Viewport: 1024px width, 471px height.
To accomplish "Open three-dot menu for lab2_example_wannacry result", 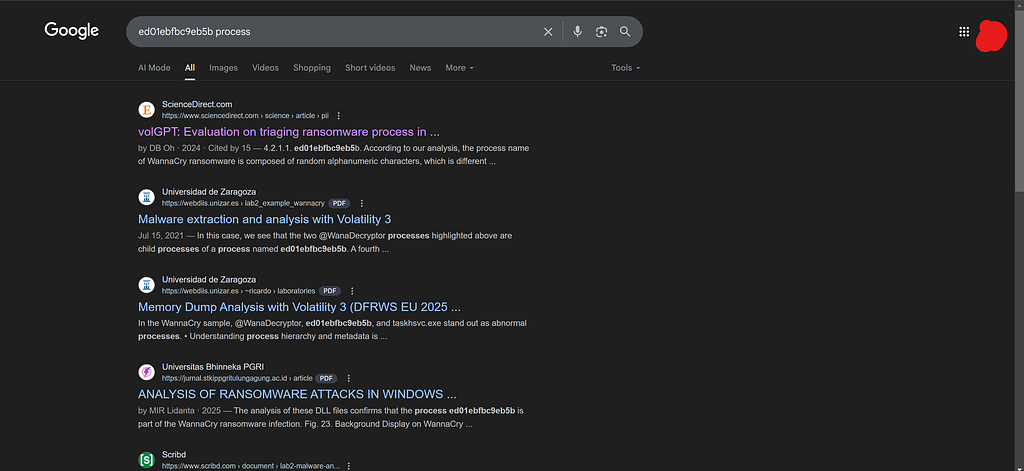I will 362,203.
